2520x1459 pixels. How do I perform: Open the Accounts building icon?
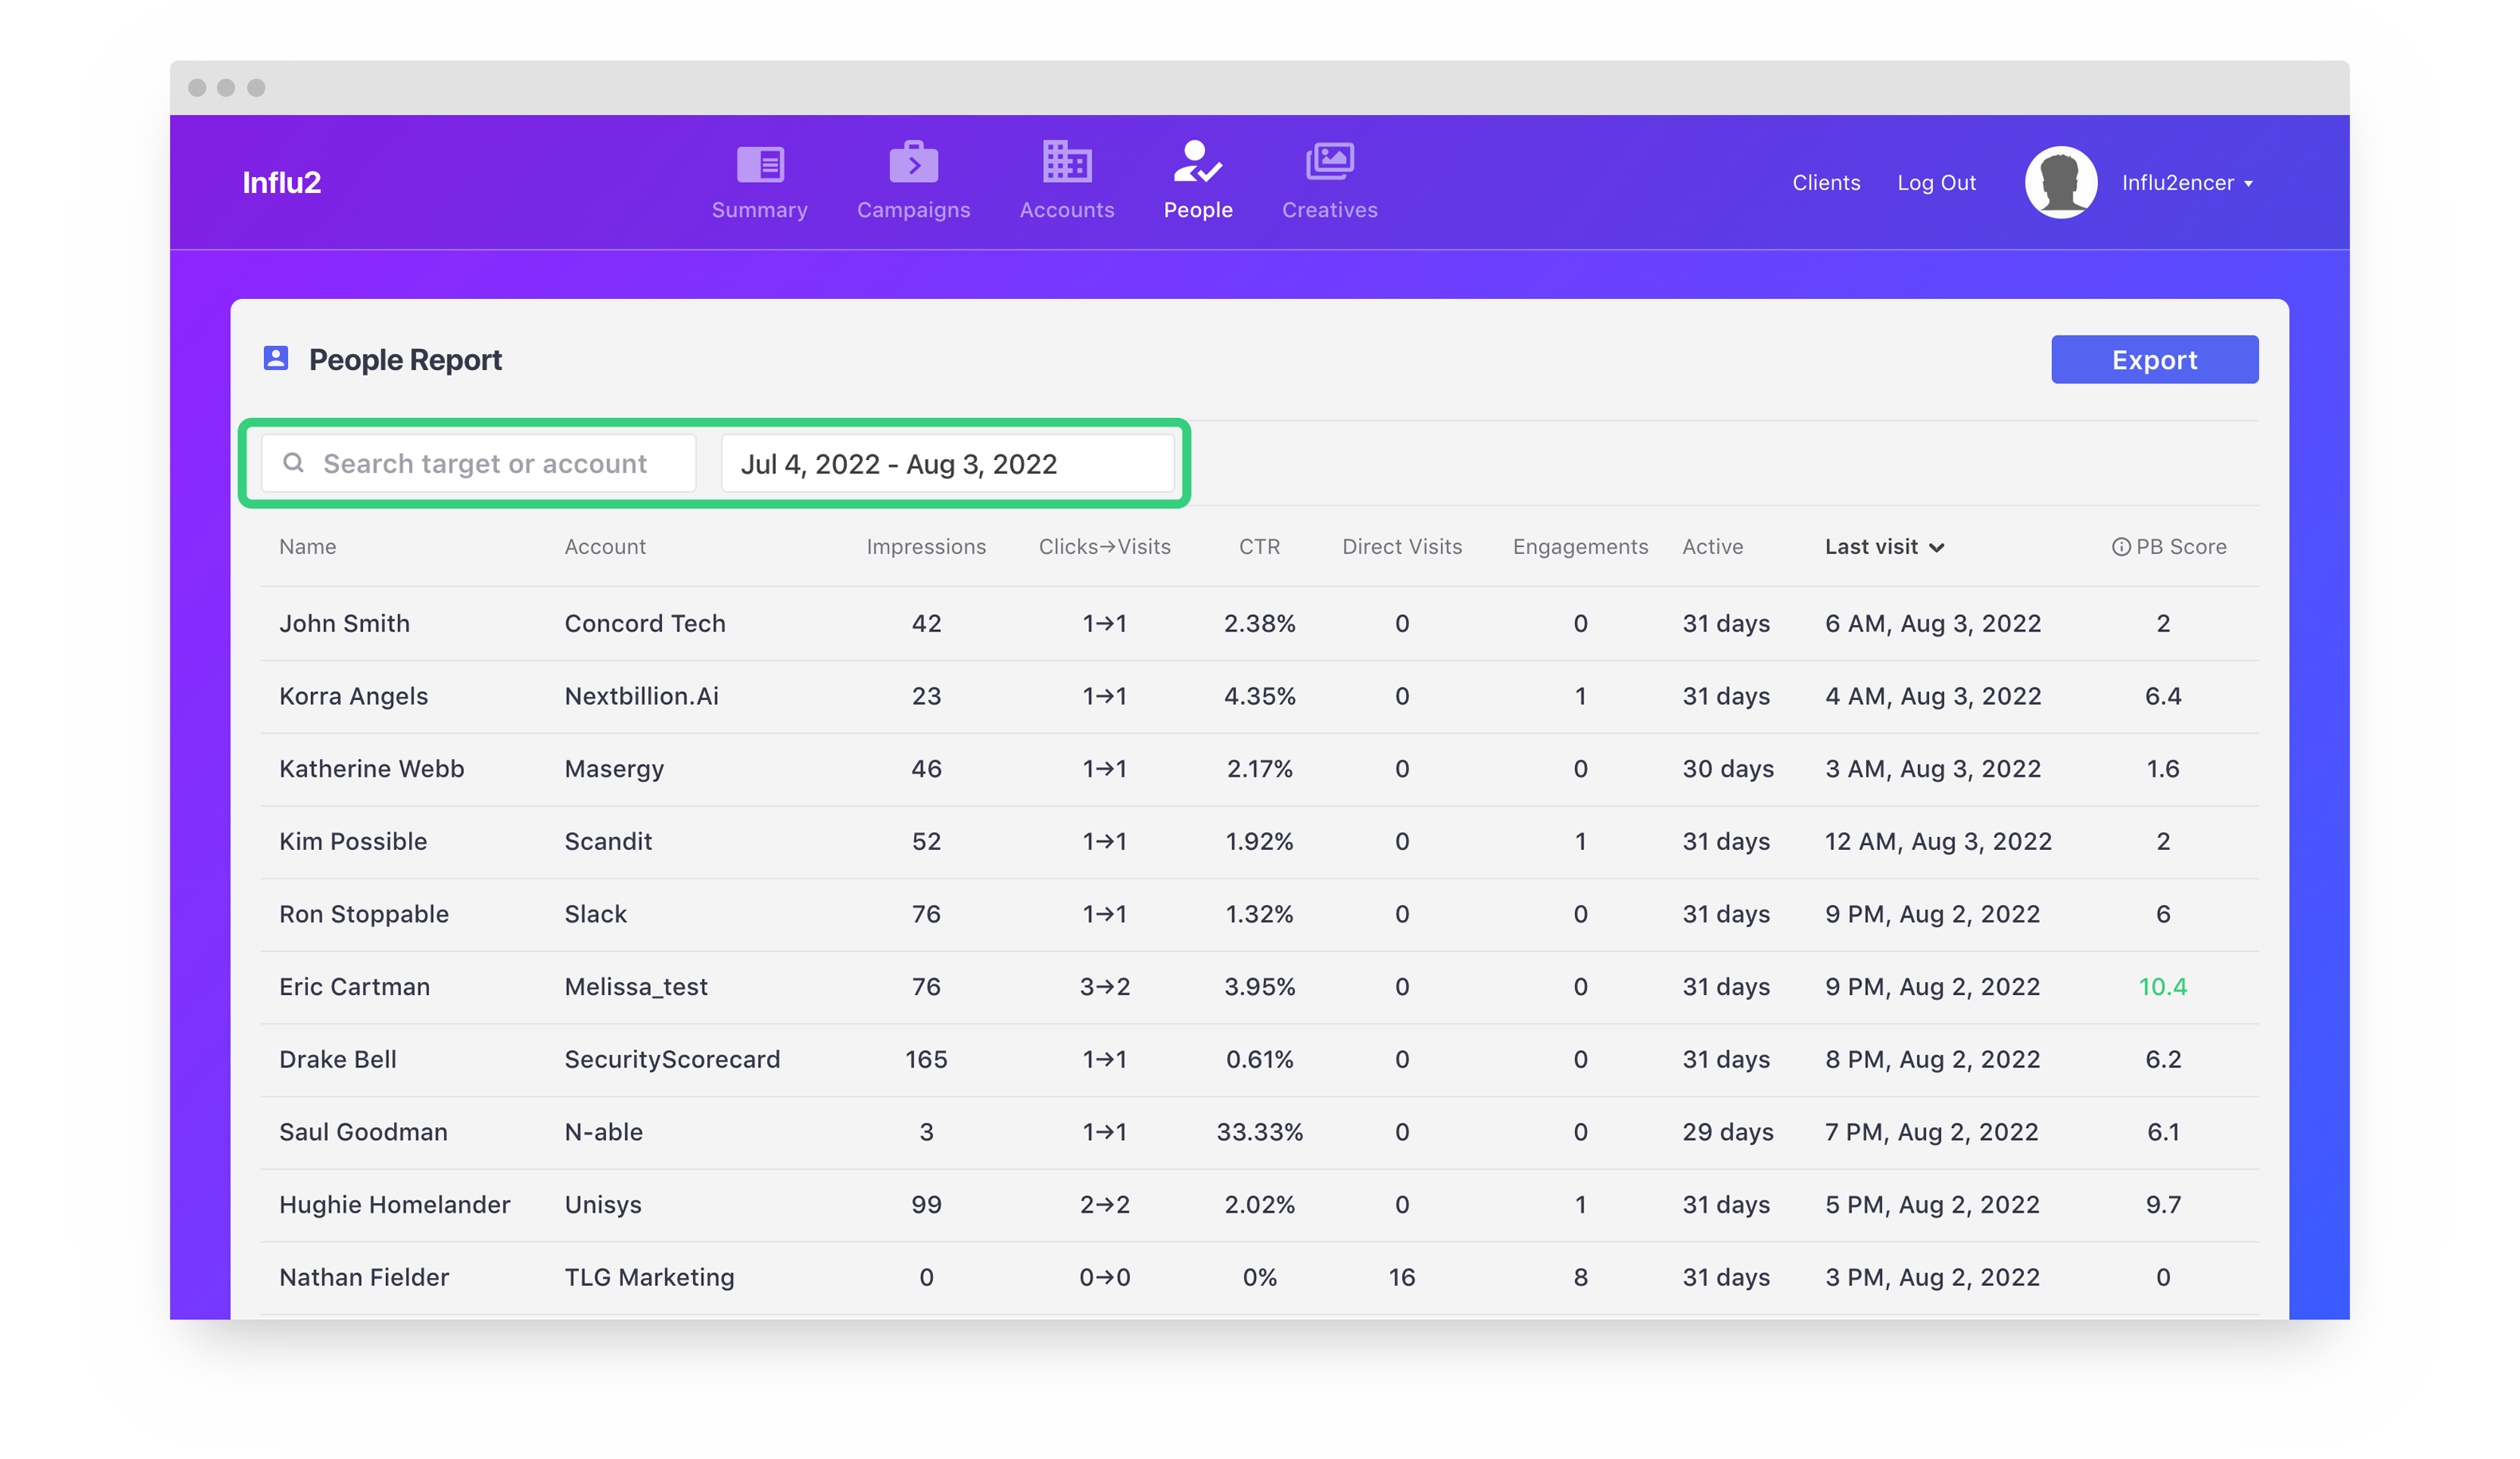tap(1066, 162)
